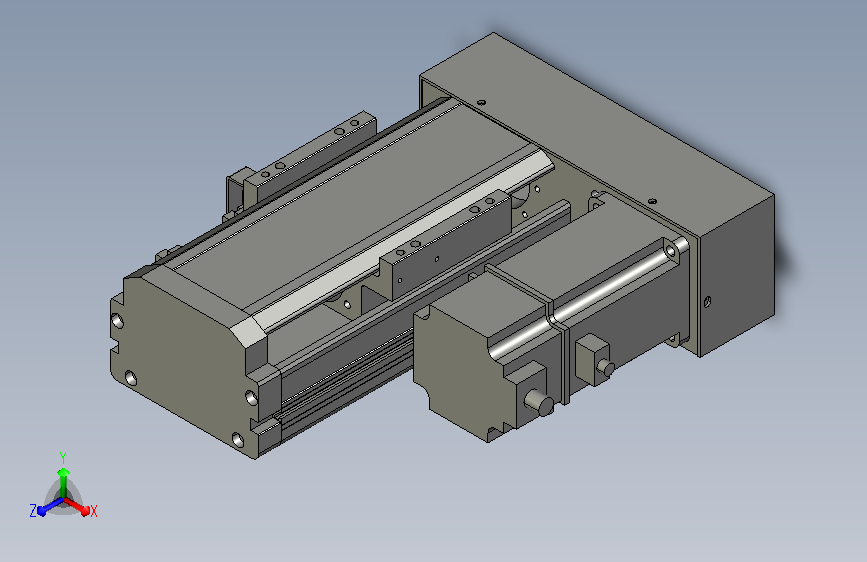Click the blue Z axis of the triad
The width and height of the screenshot is (867, 562).
click(50, 507)
